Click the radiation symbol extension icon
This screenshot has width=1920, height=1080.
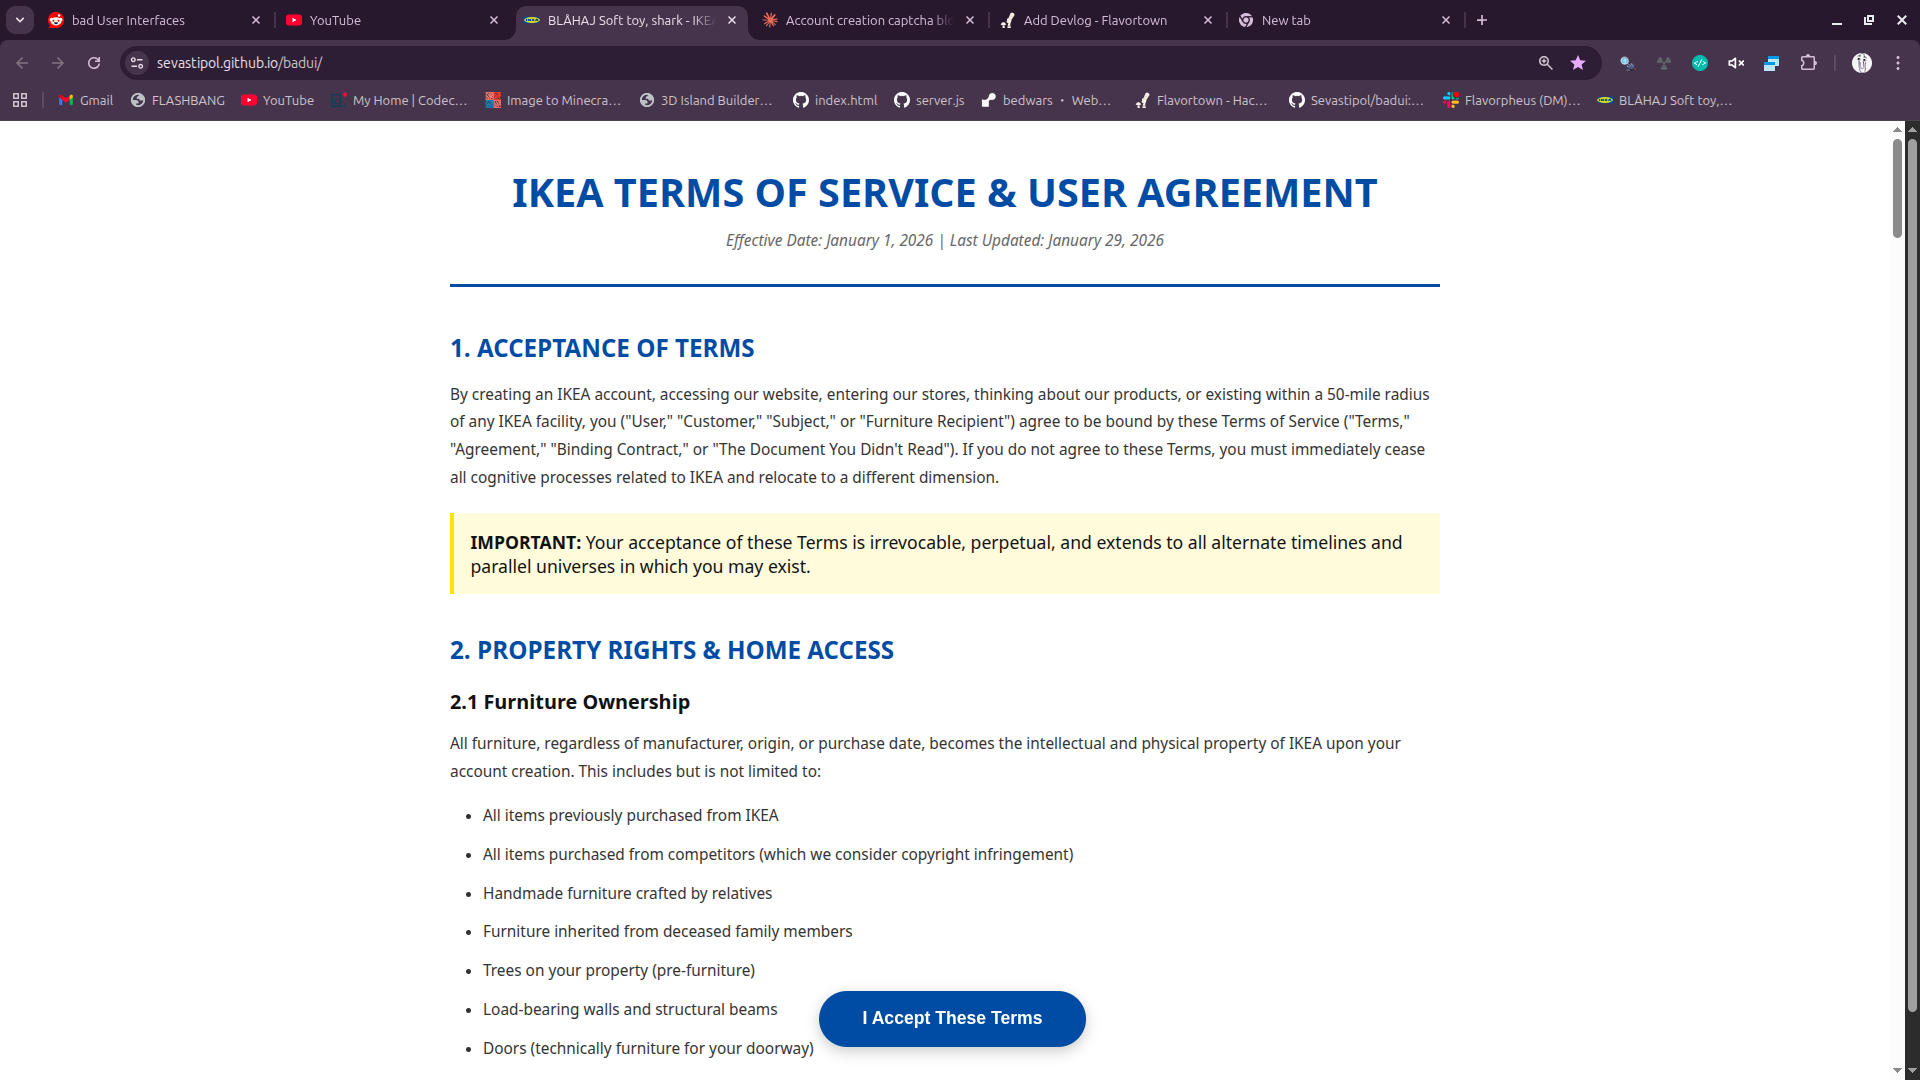click(1664, 63)
